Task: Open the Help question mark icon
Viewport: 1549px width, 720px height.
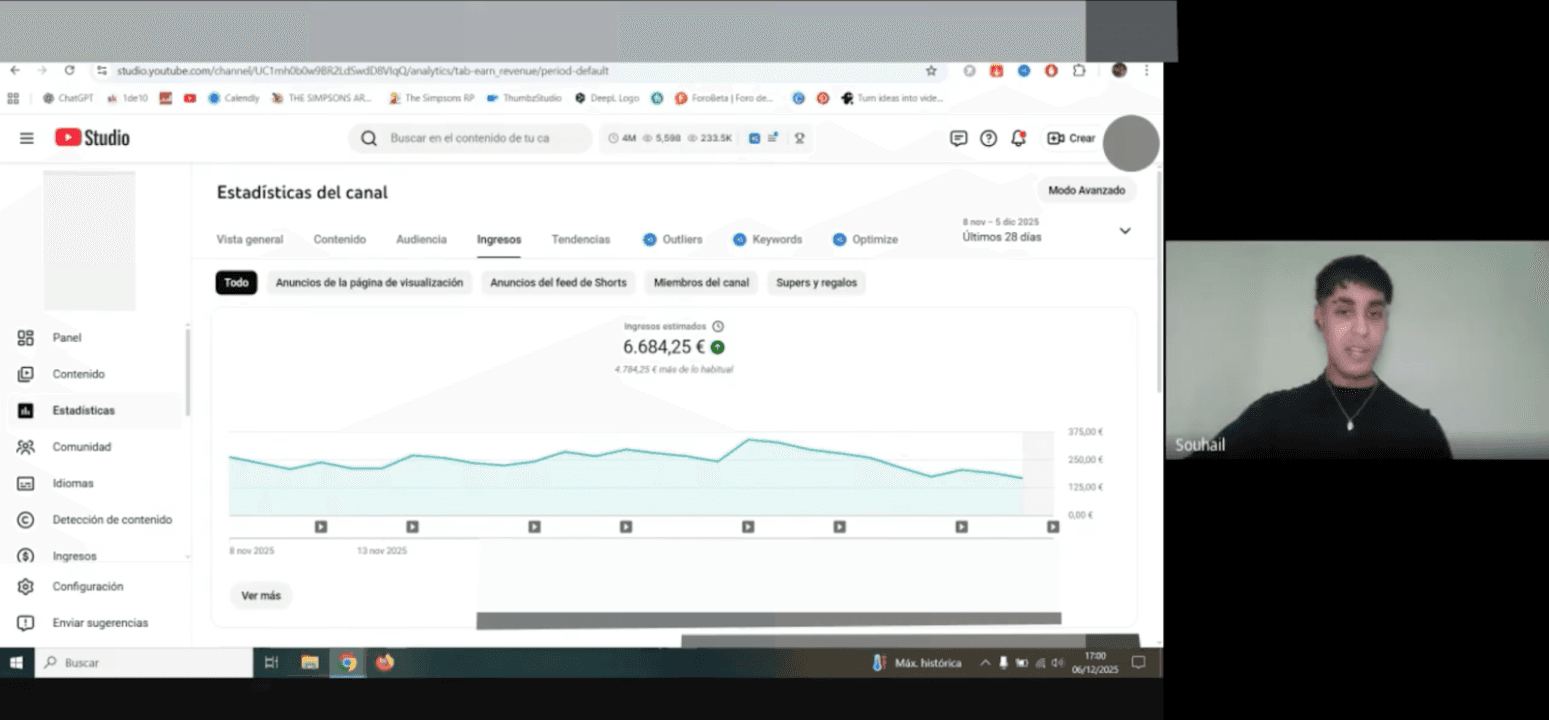Action: pos(988,139)
